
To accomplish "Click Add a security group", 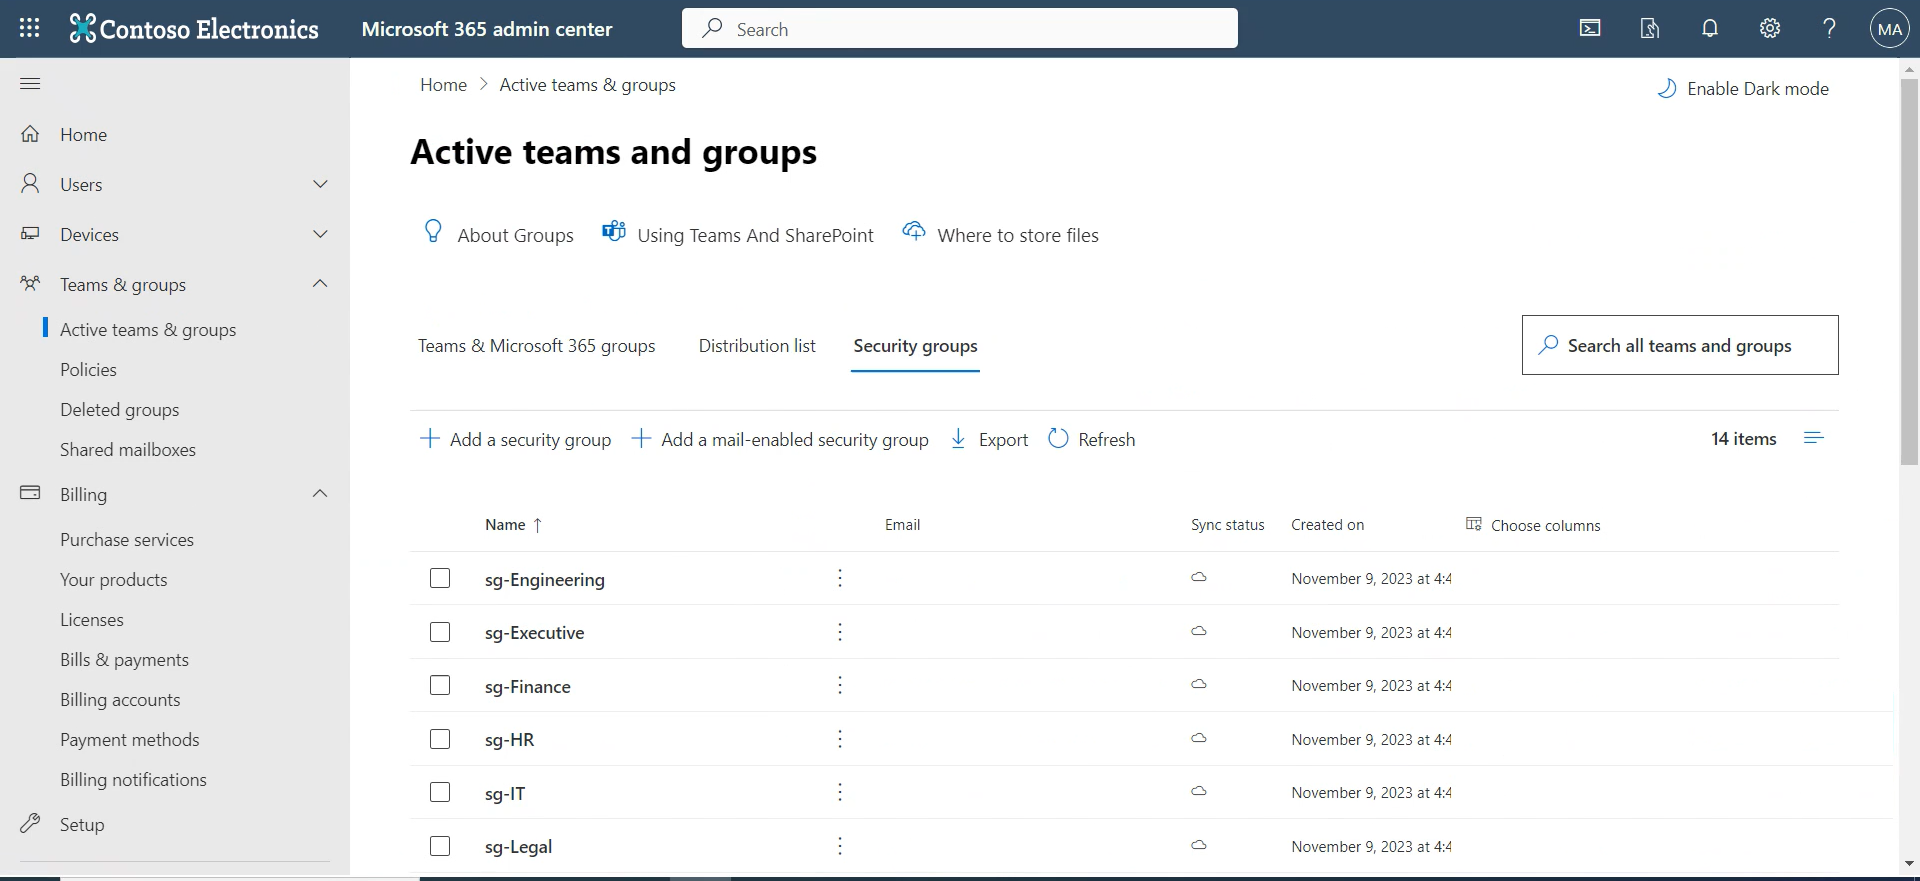I will [515, 439].
